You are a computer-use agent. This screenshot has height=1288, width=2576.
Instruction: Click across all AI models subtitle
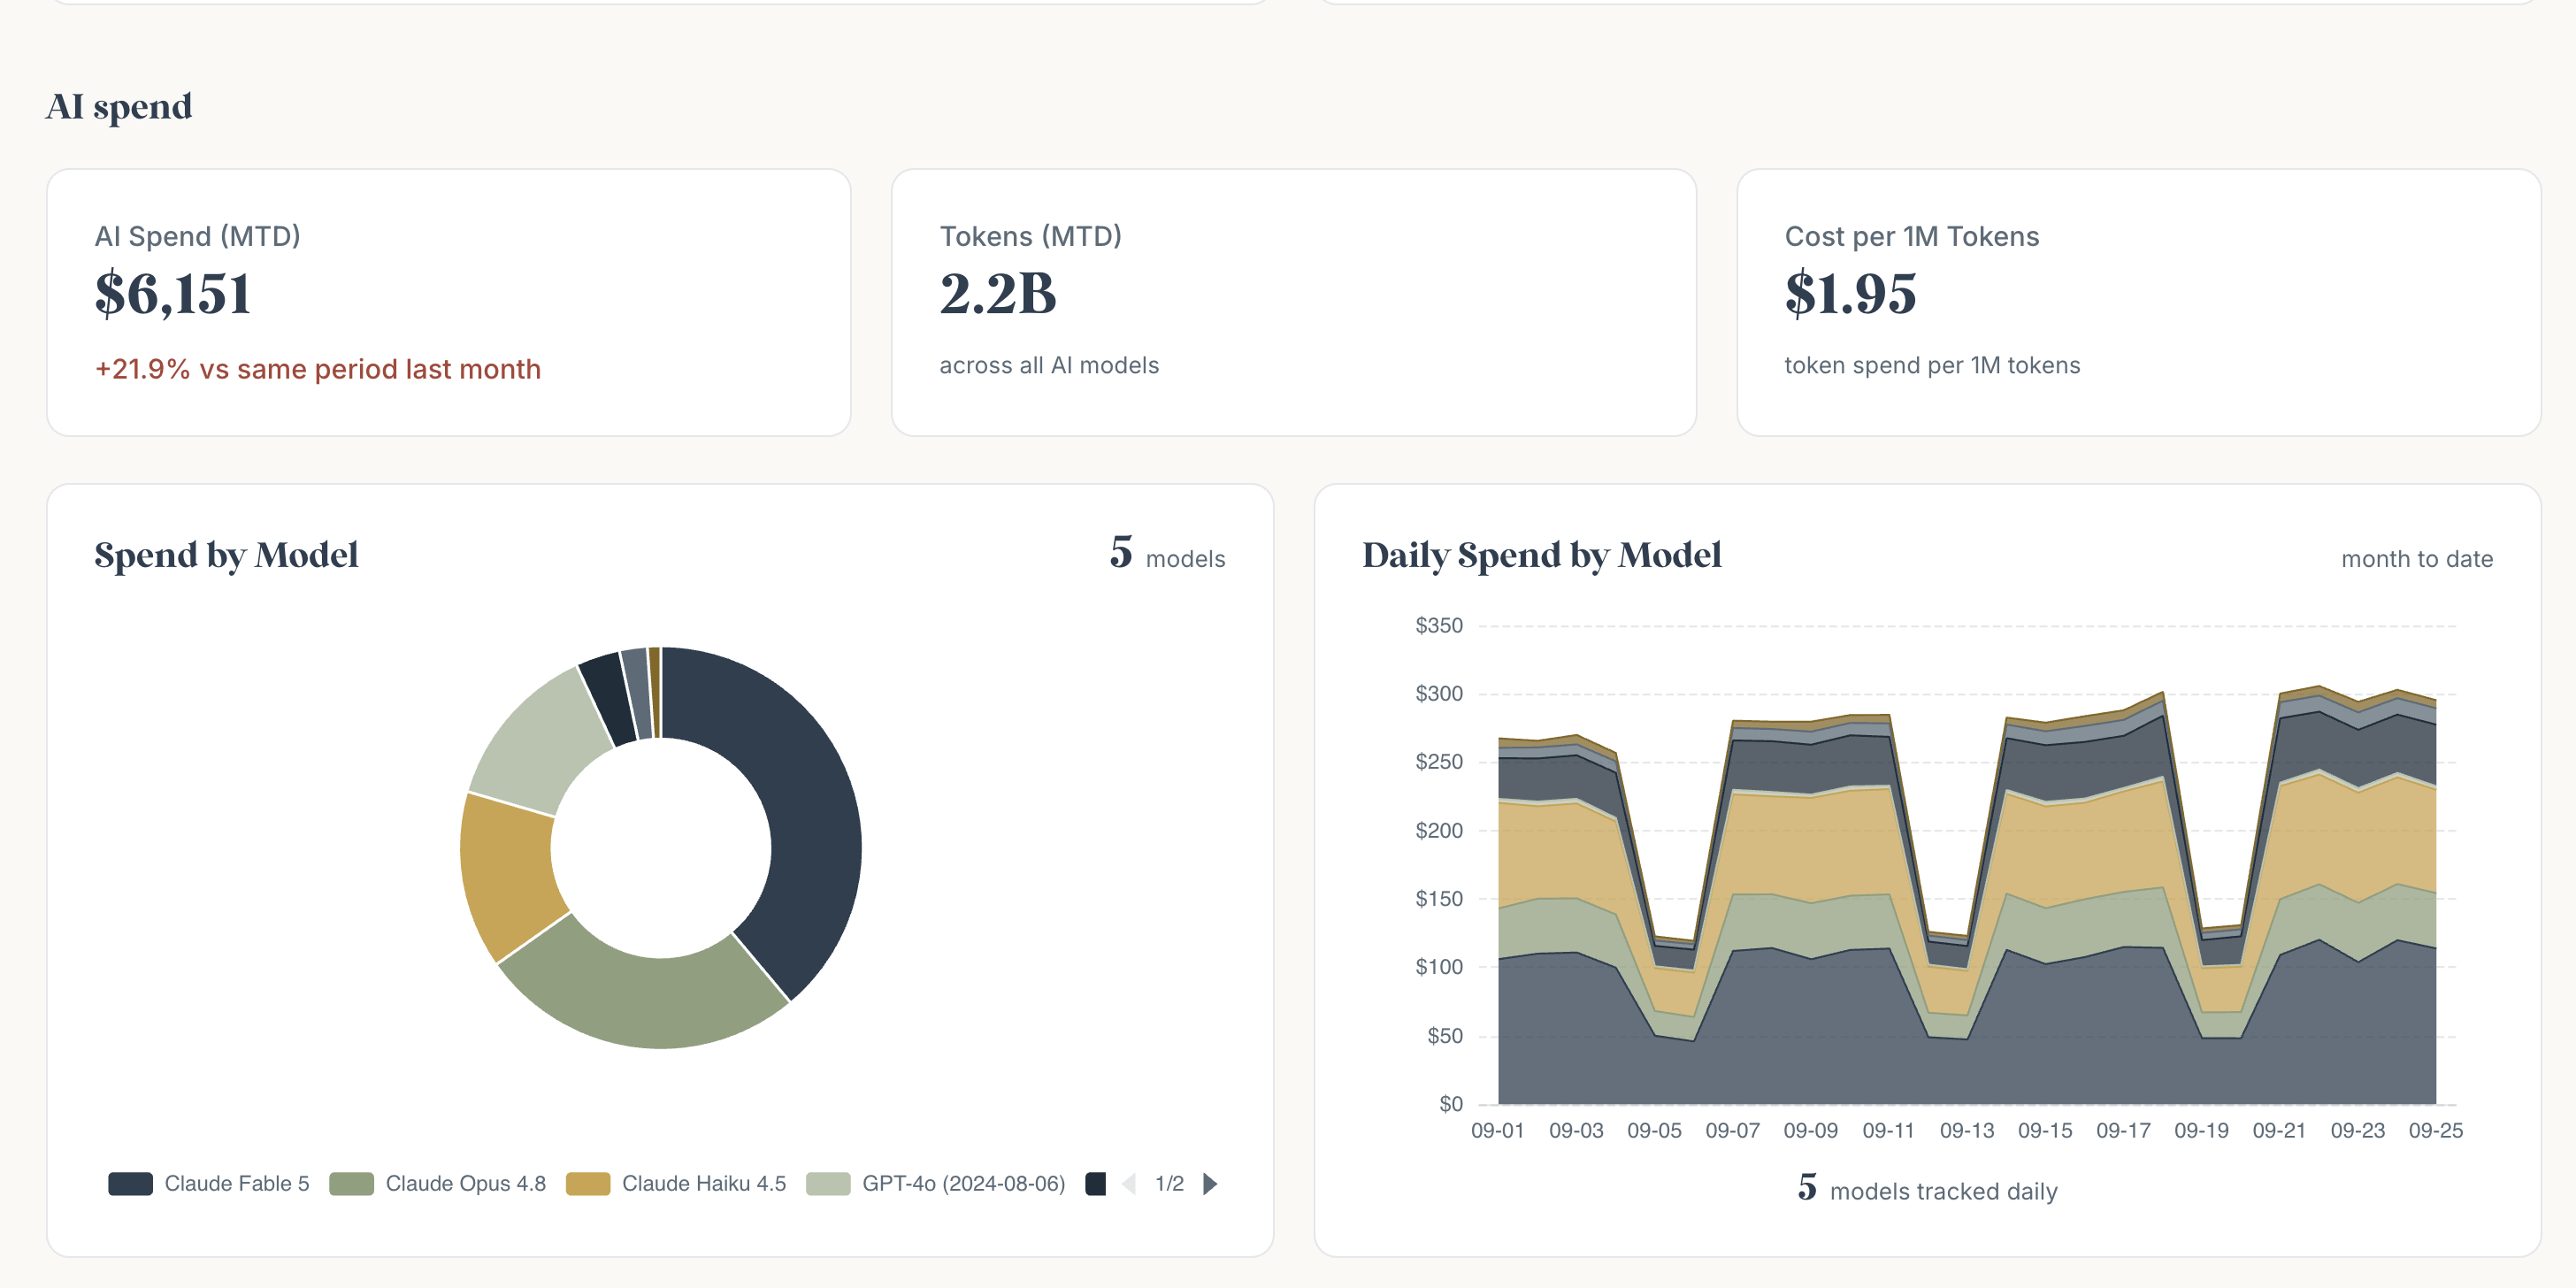point(1049,366)
